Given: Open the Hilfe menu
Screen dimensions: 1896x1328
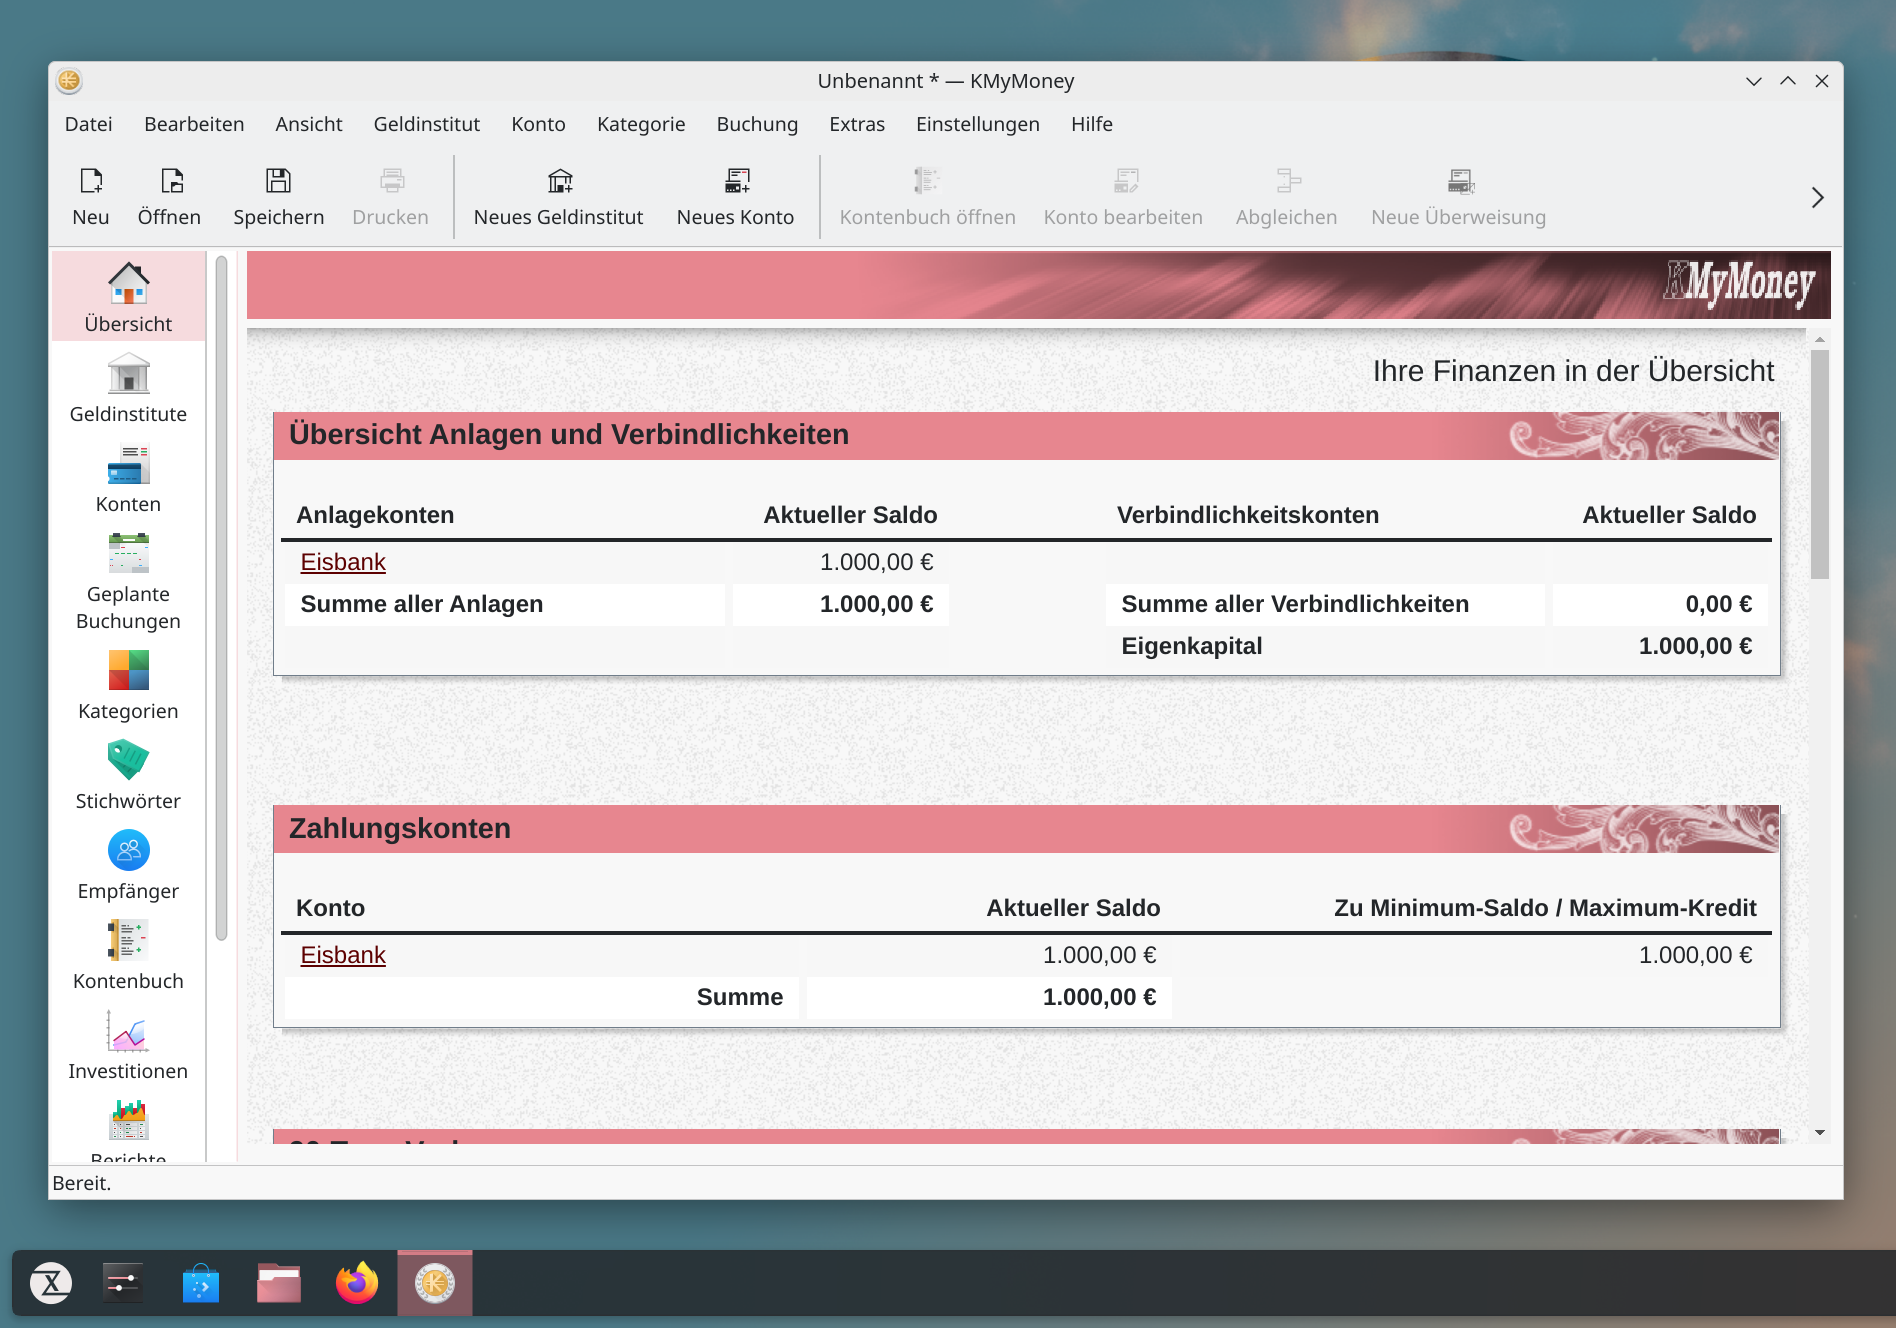Looking at the screenshot, I should tap(1092, 124).
